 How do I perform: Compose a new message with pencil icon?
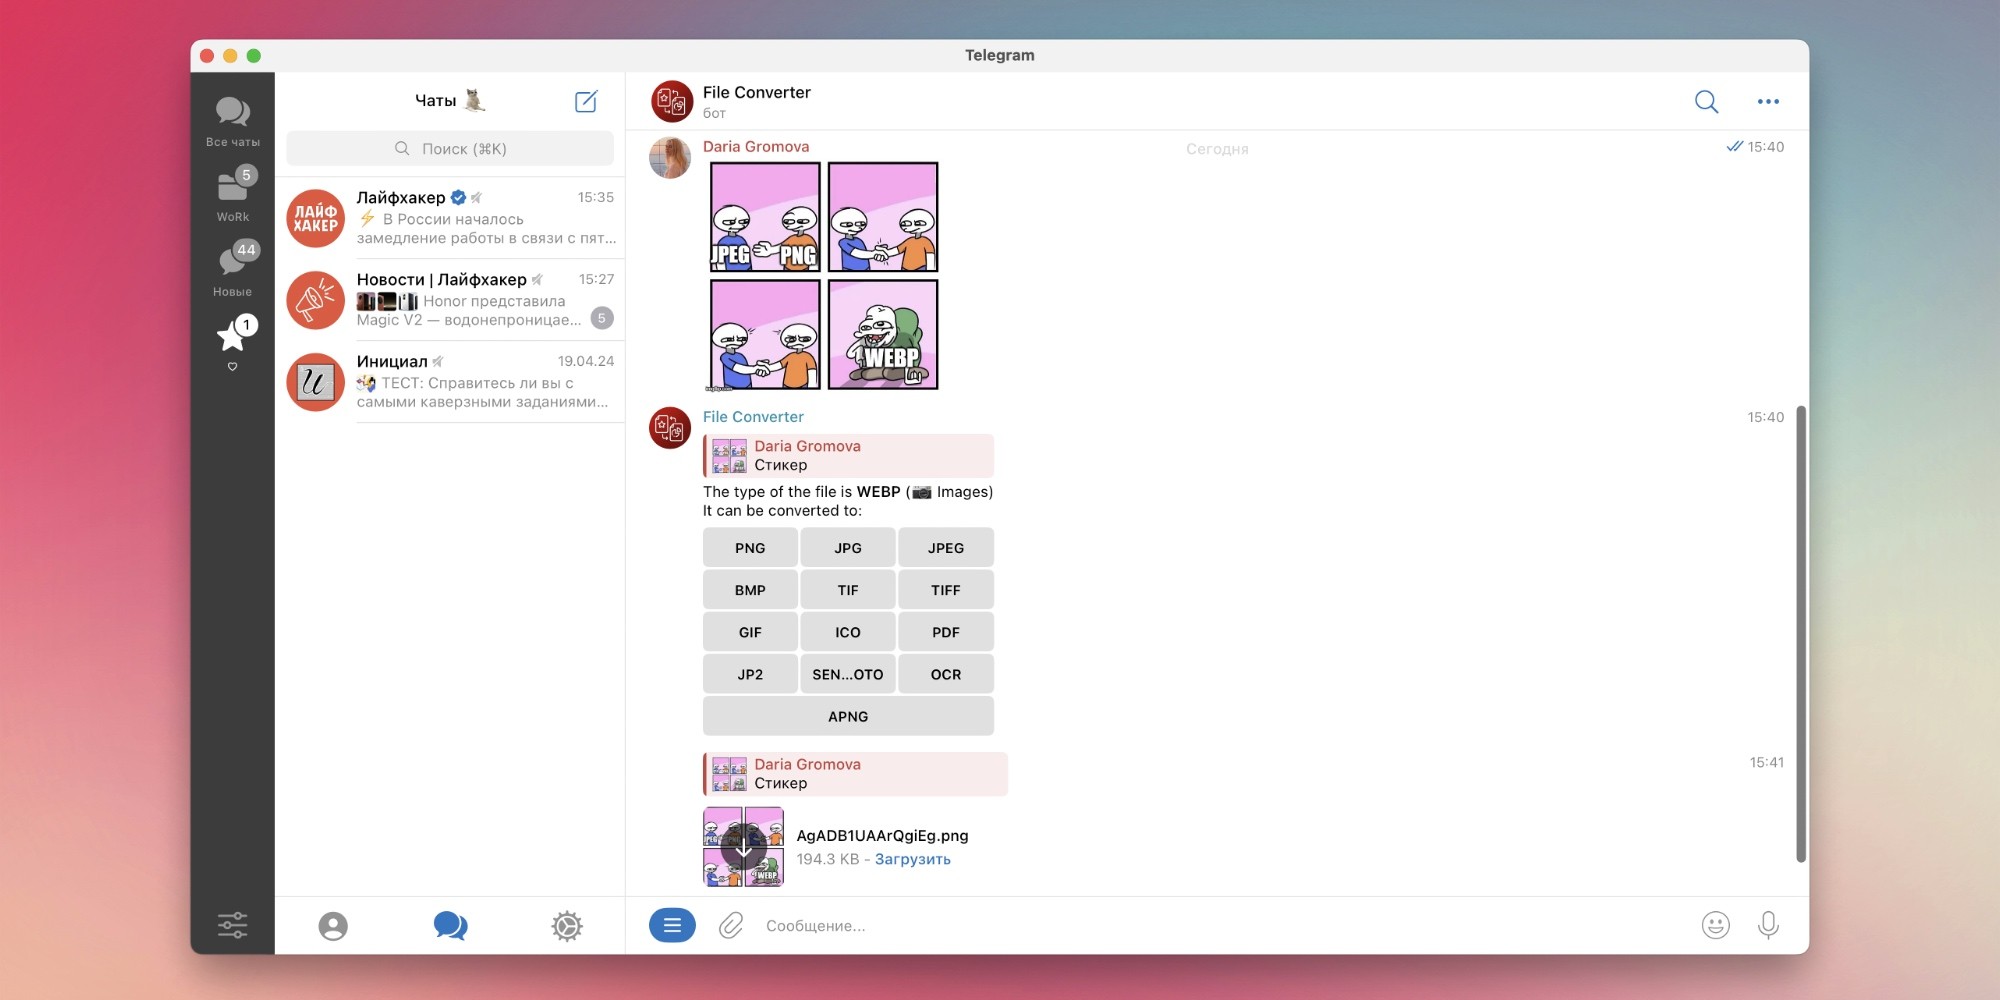tap(586, 101)
